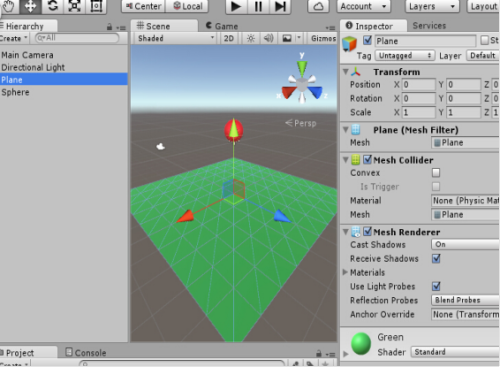
Task: Toggle the Hierarchy panel lock icon
Action: [x=109, y=27]
